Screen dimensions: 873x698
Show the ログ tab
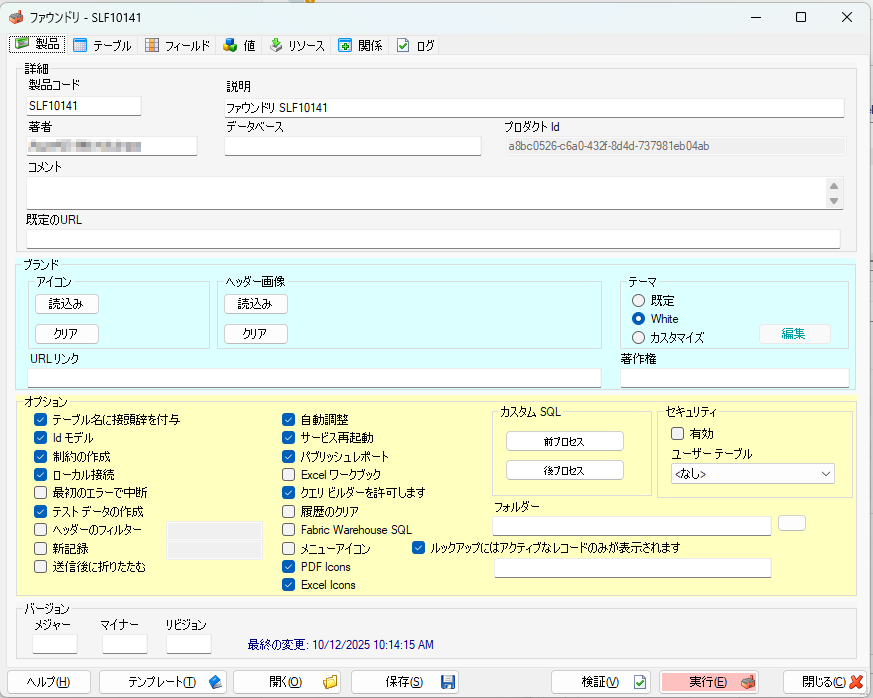(415, 45)
